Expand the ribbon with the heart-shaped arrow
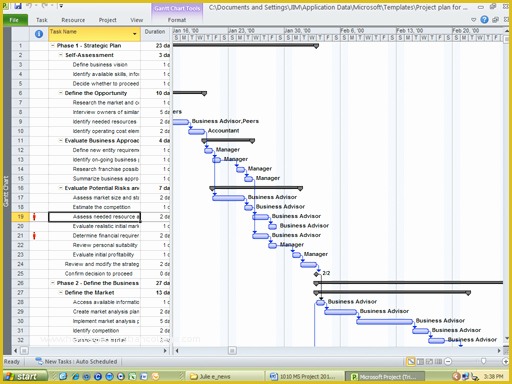The image size is (512, 384). coord(473,20)
